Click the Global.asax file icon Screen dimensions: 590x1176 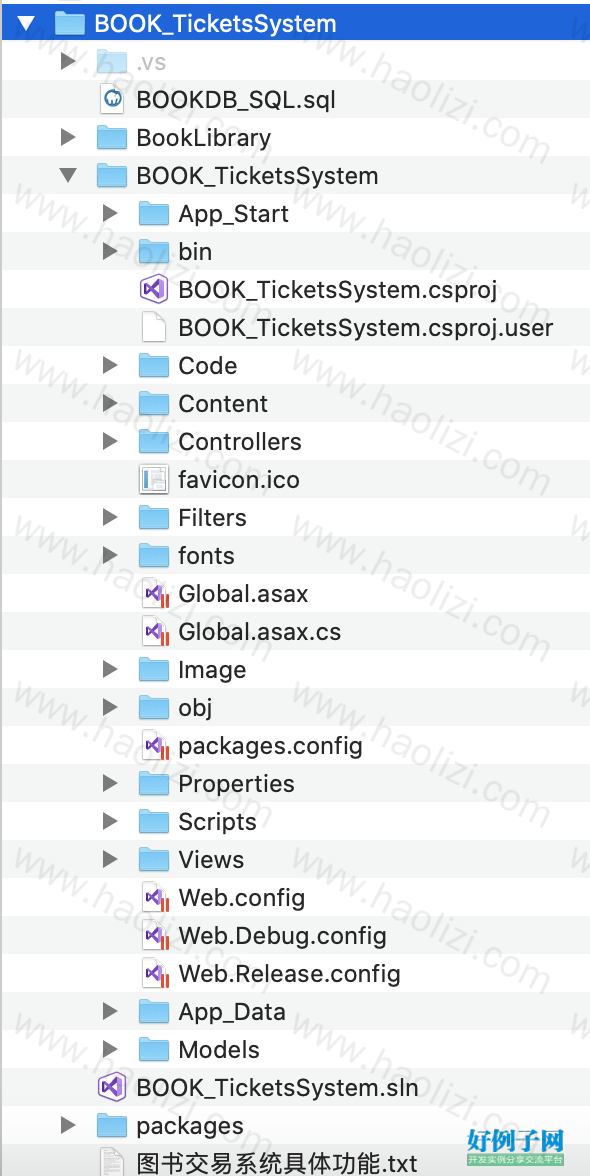click(x=155, y=593)
